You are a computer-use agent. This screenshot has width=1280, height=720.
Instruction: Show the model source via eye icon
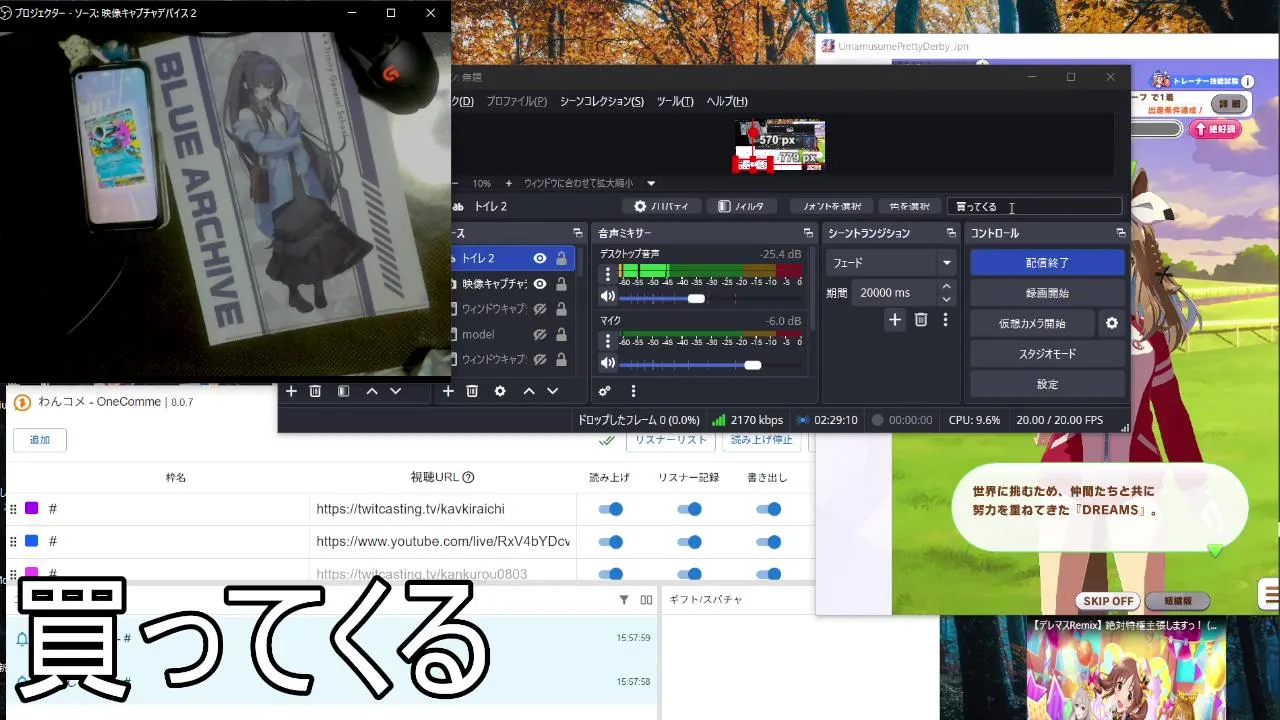(540, 335)
